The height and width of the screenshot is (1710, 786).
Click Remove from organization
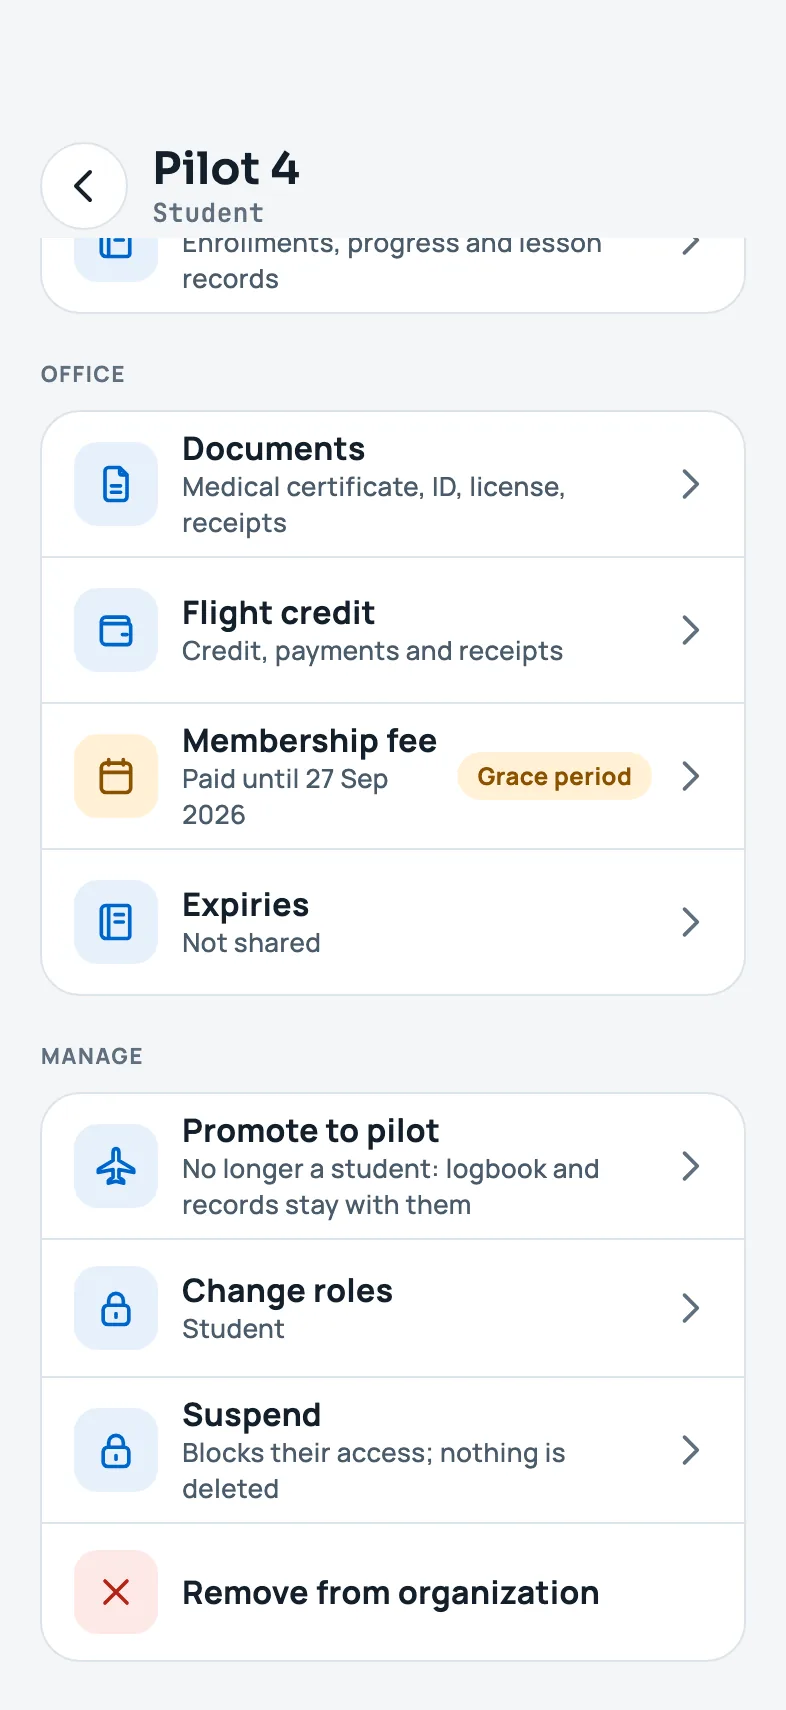[393, 1592]
